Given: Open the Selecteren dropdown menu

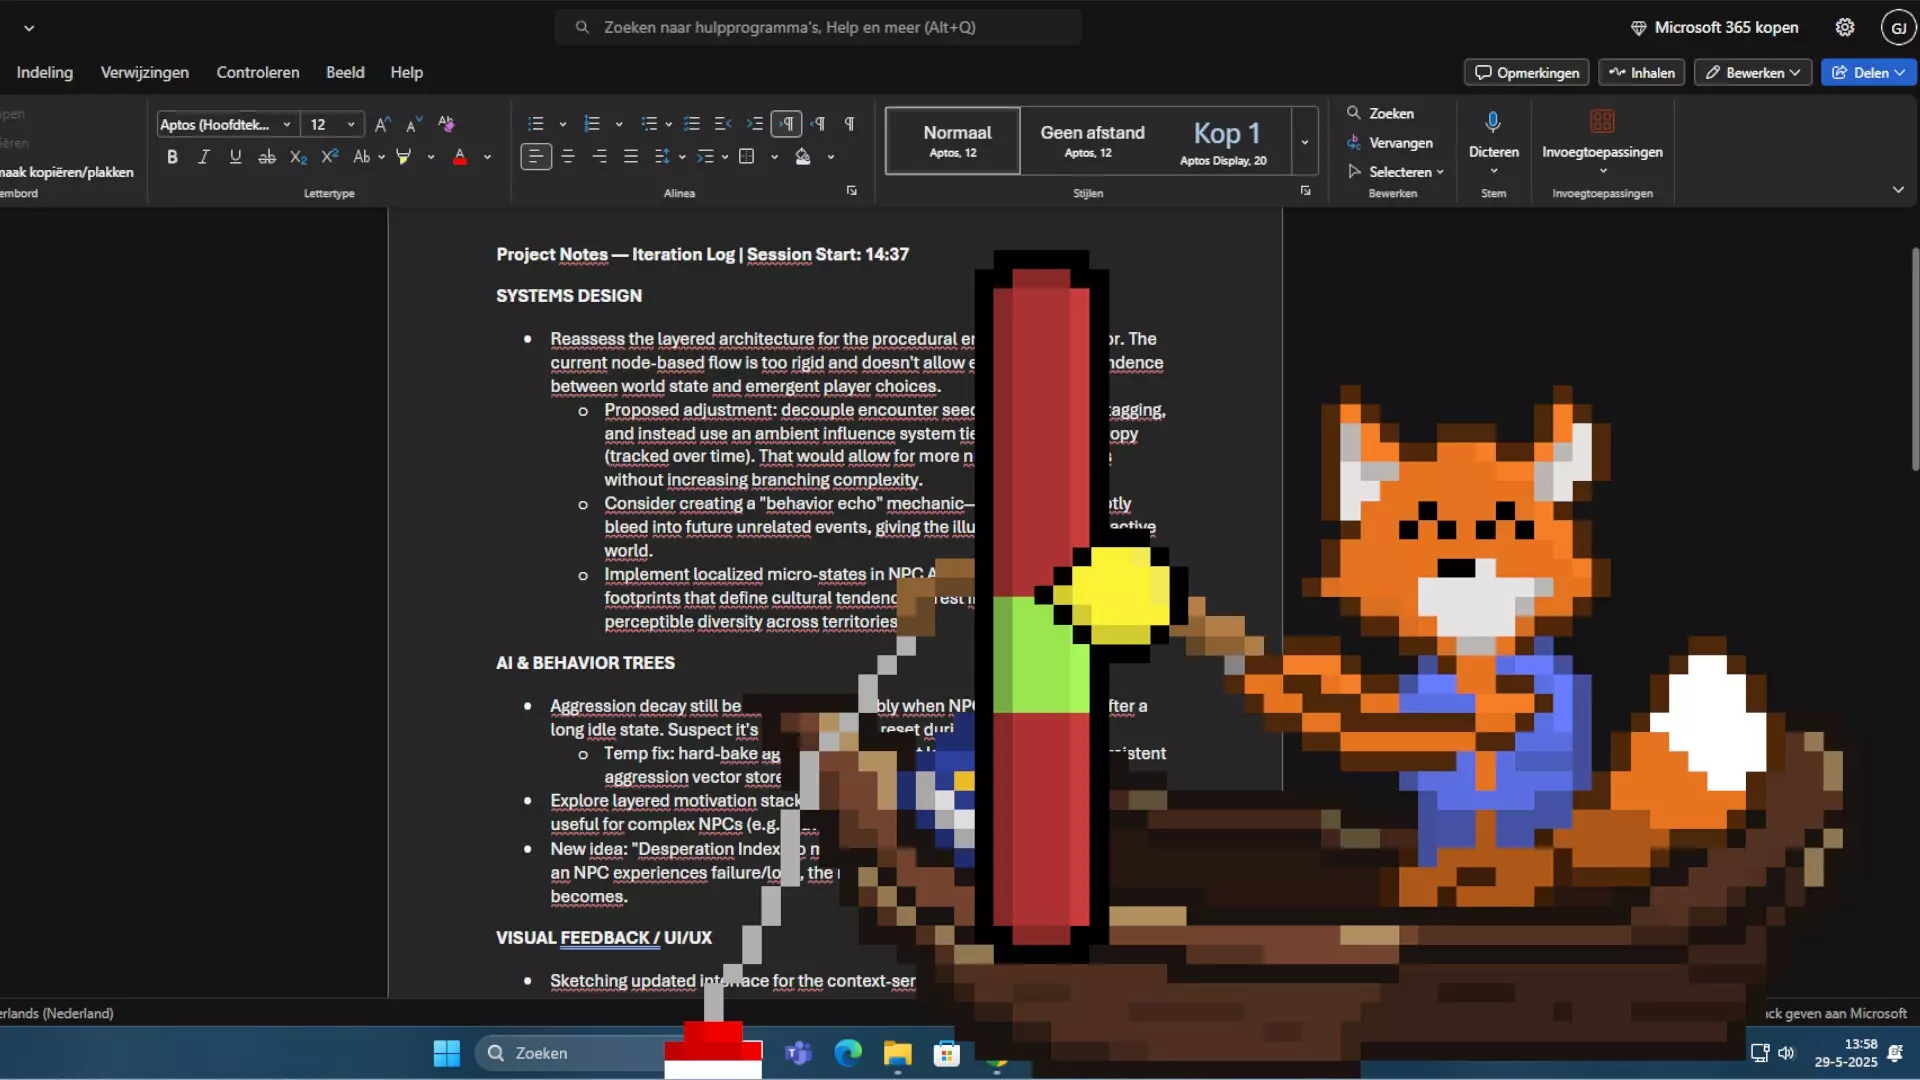Looking at the screenshot, I should point(1397,171).
